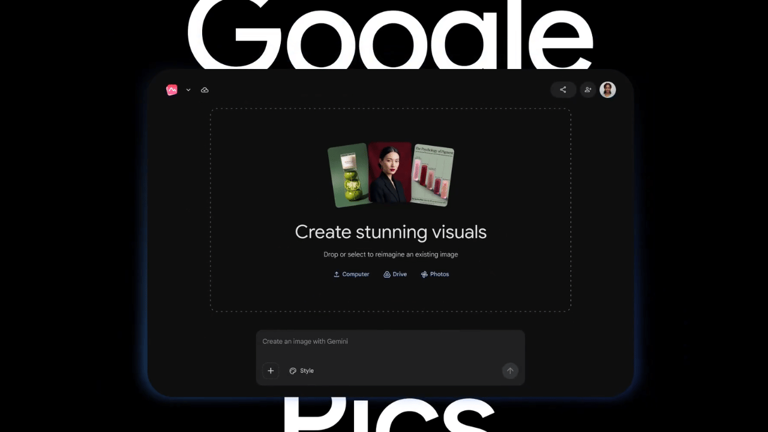This screenshot has width=768, height=432.
Task: Expand the dropdown chevron beside the app logo
Action: [188, 90]
